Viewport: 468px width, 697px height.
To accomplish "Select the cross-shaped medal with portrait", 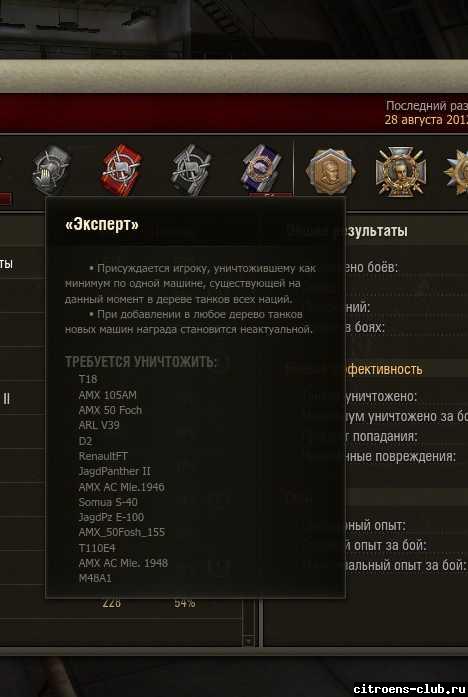I will click(x=400, y=172).
